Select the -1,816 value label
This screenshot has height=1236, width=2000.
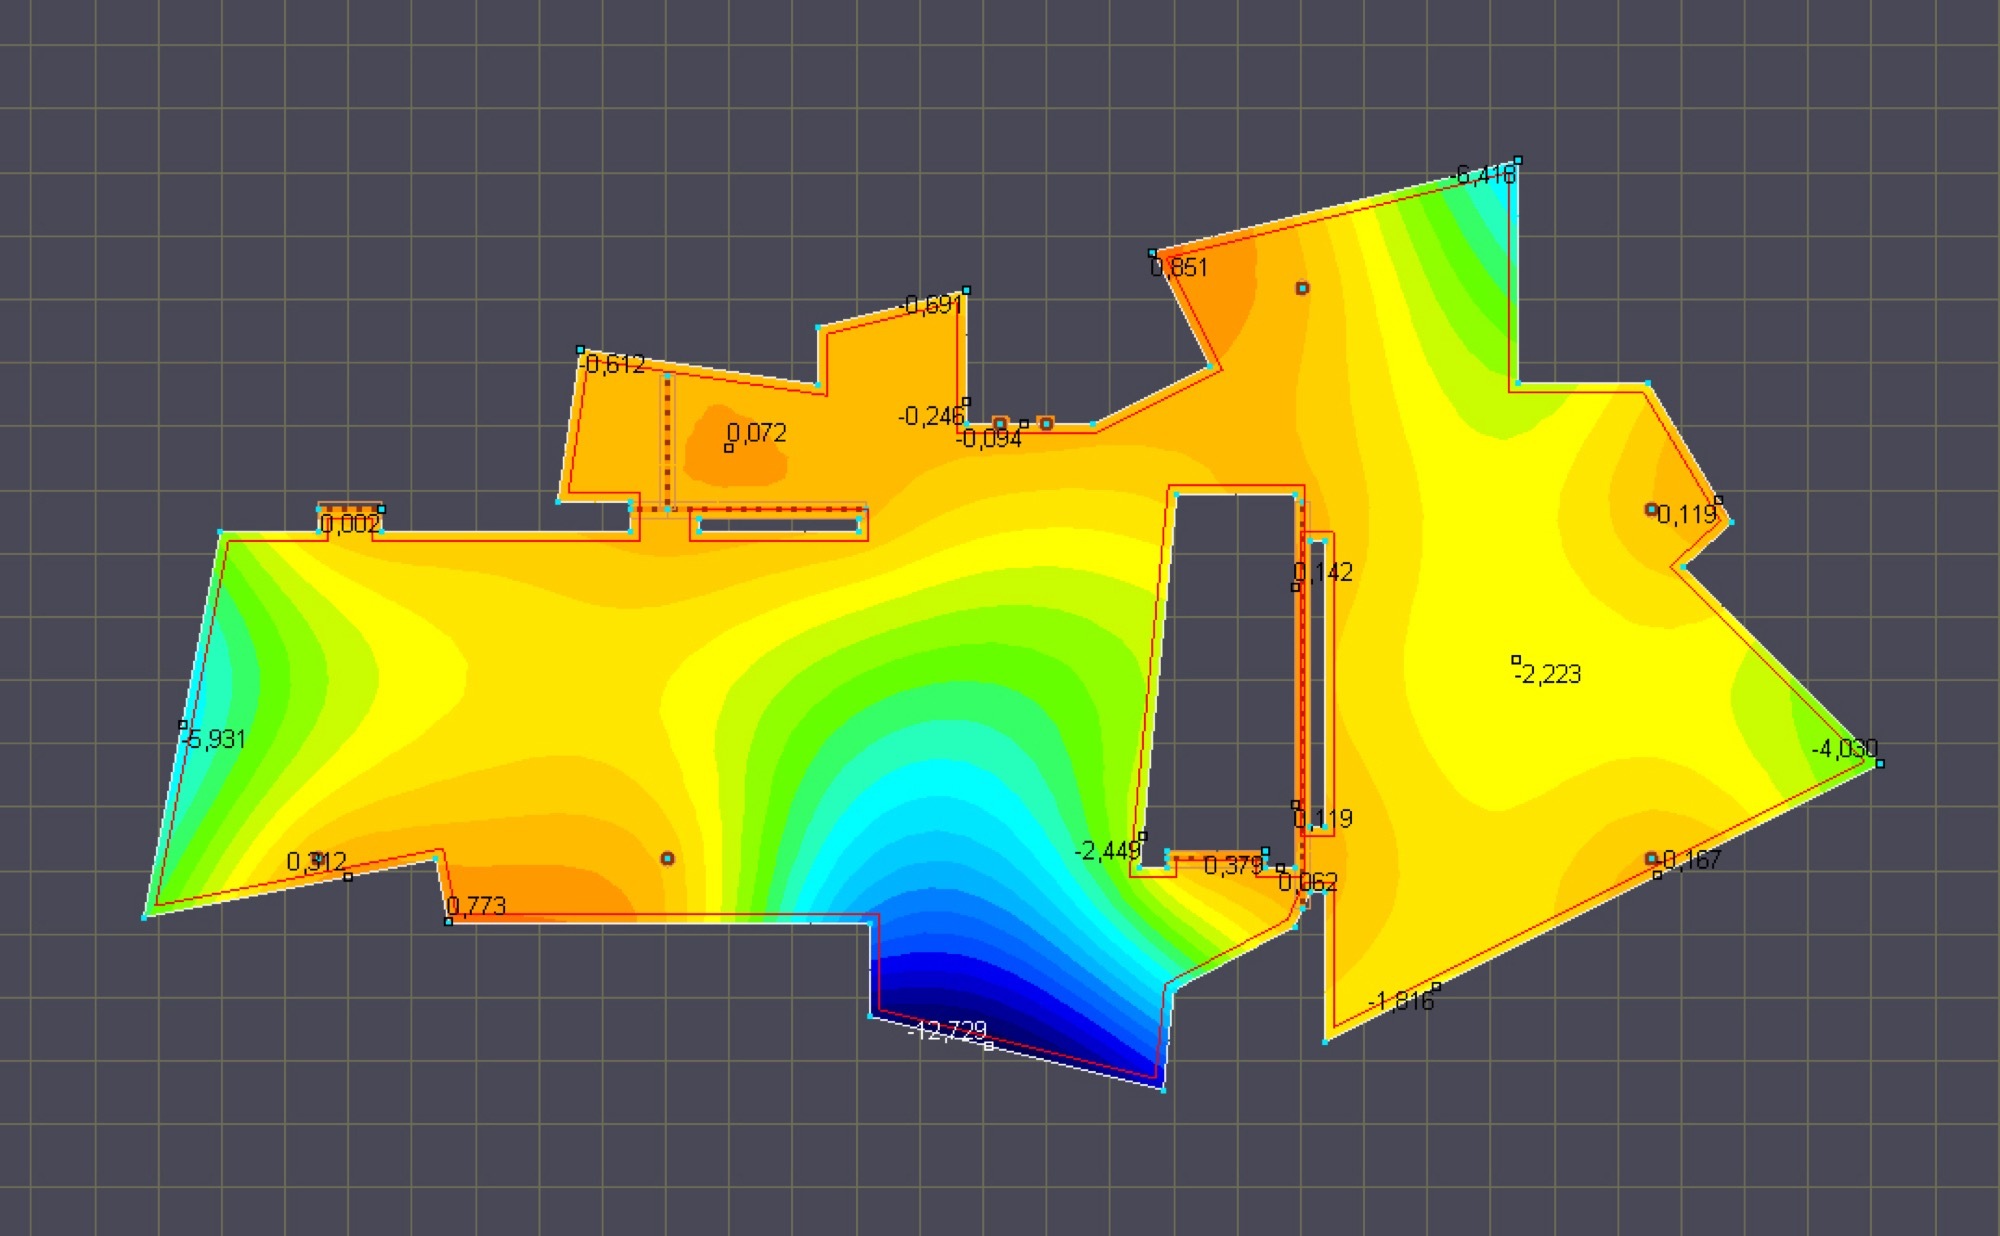(x=1402, y=1001)
